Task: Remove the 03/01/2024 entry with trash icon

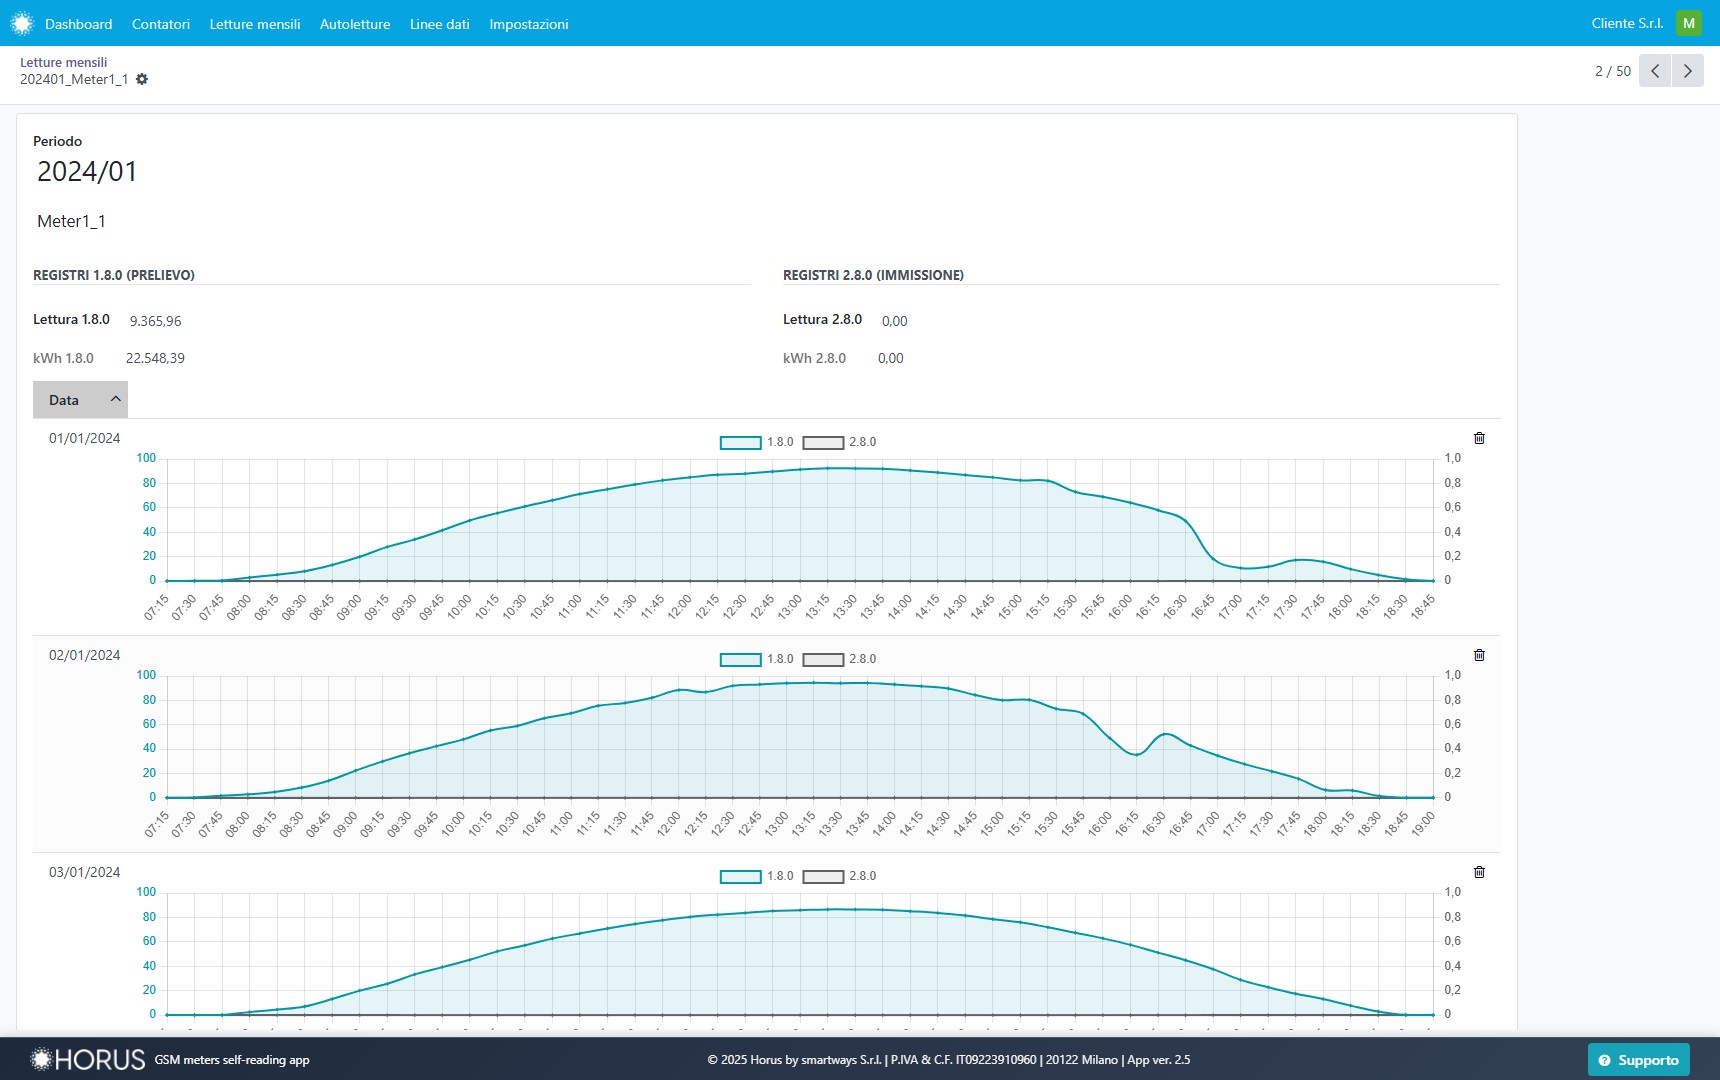Action: pos(1479,872)
